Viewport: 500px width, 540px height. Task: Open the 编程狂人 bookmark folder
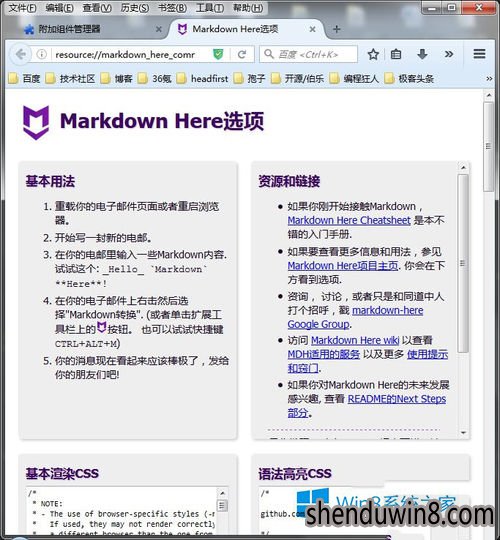tap(354, 79)
